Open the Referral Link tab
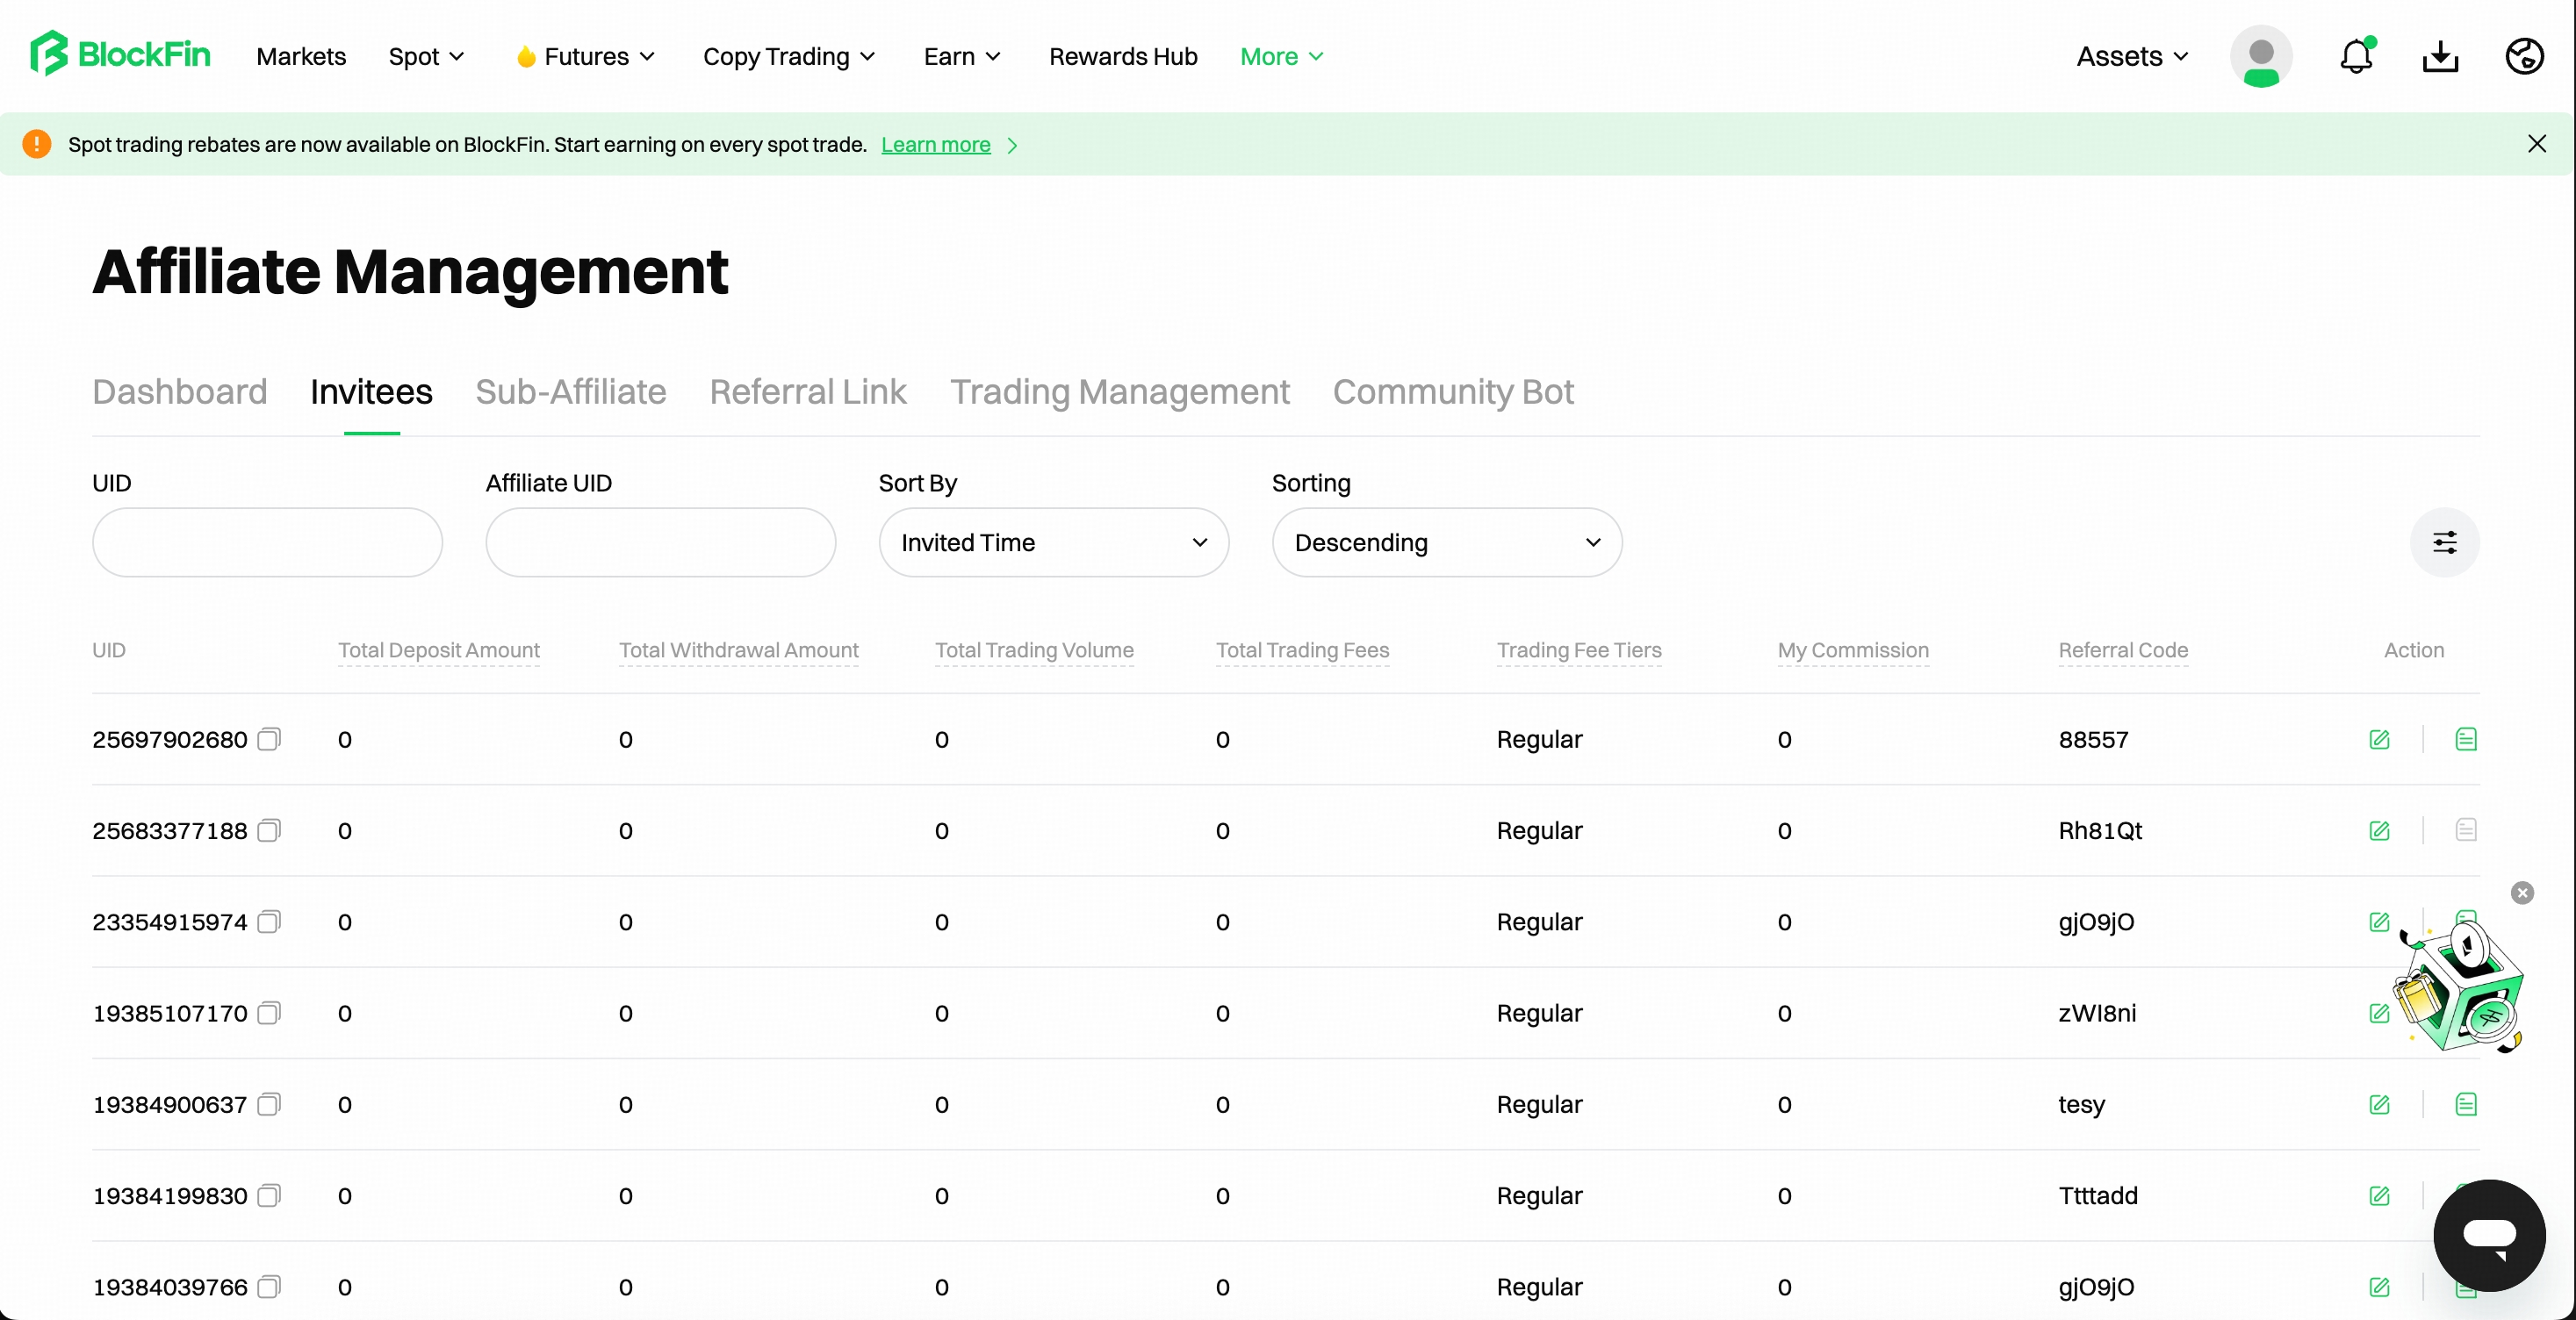Viewport: 2576px width, 1320px height. (x=808, y=391)
